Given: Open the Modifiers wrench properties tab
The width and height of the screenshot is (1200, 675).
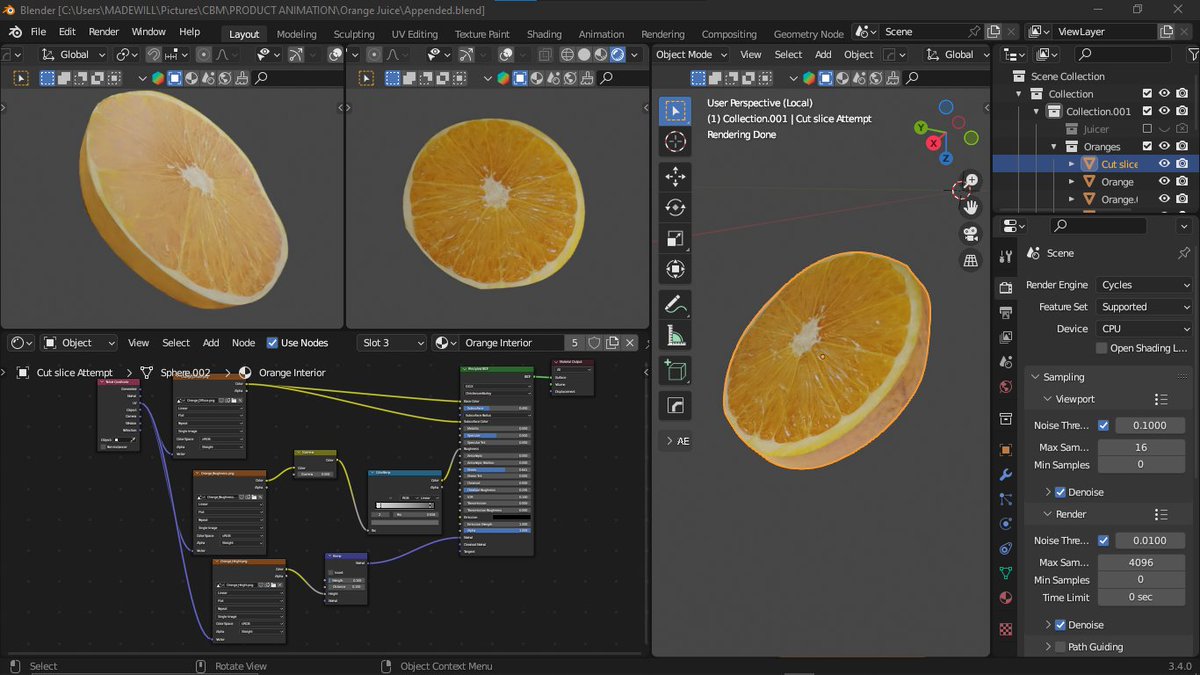Looking at the screenshot, I should [x=1006, y=475].
